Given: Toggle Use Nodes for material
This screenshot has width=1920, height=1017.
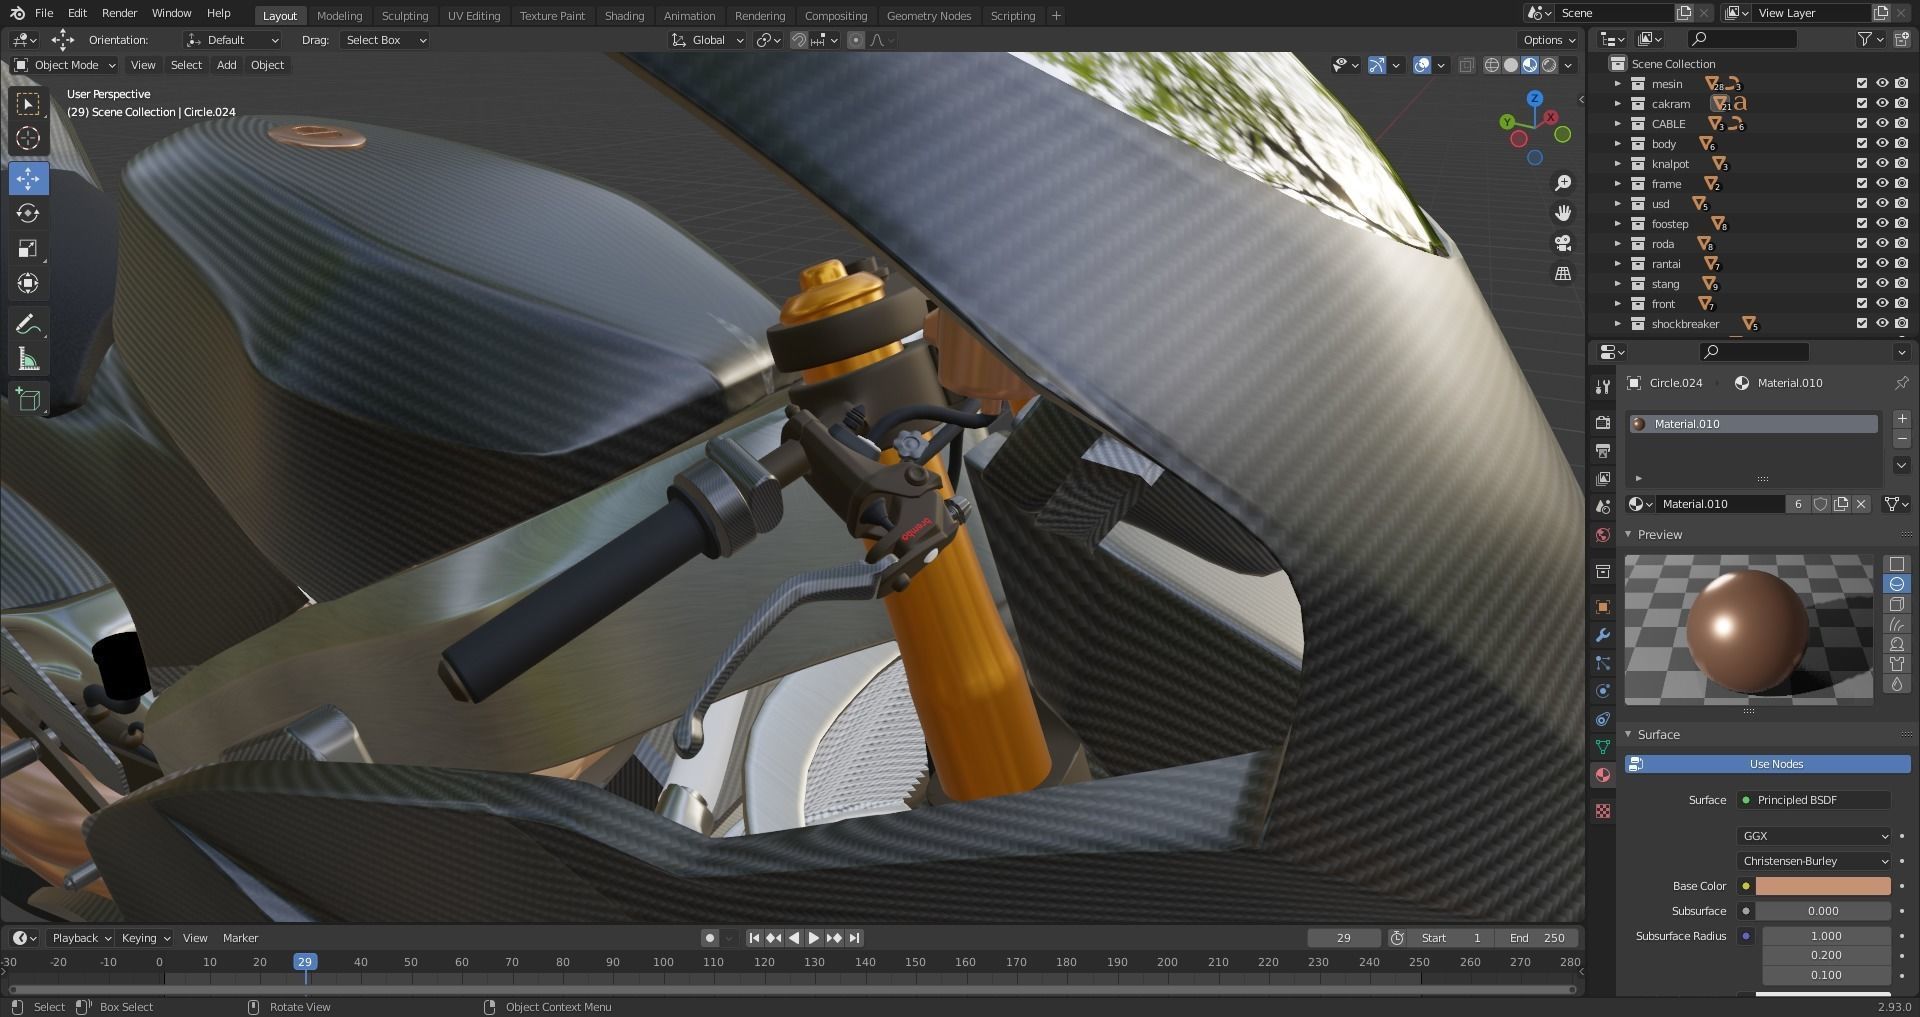Looking at the screenshot, I should 1767,764.
